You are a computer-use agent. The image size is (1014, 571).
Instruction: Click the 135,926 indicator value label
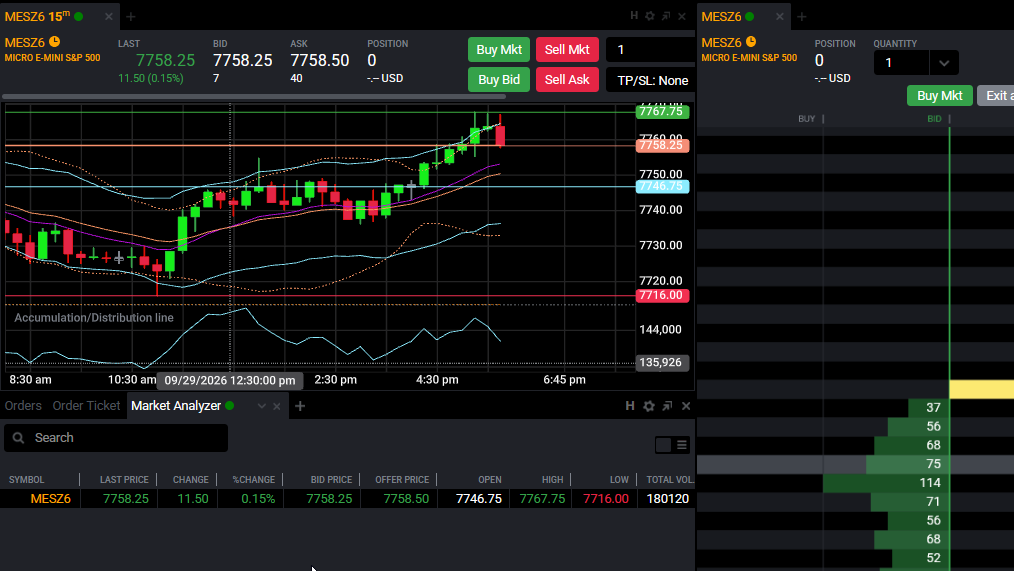click(x=662, y=362)
